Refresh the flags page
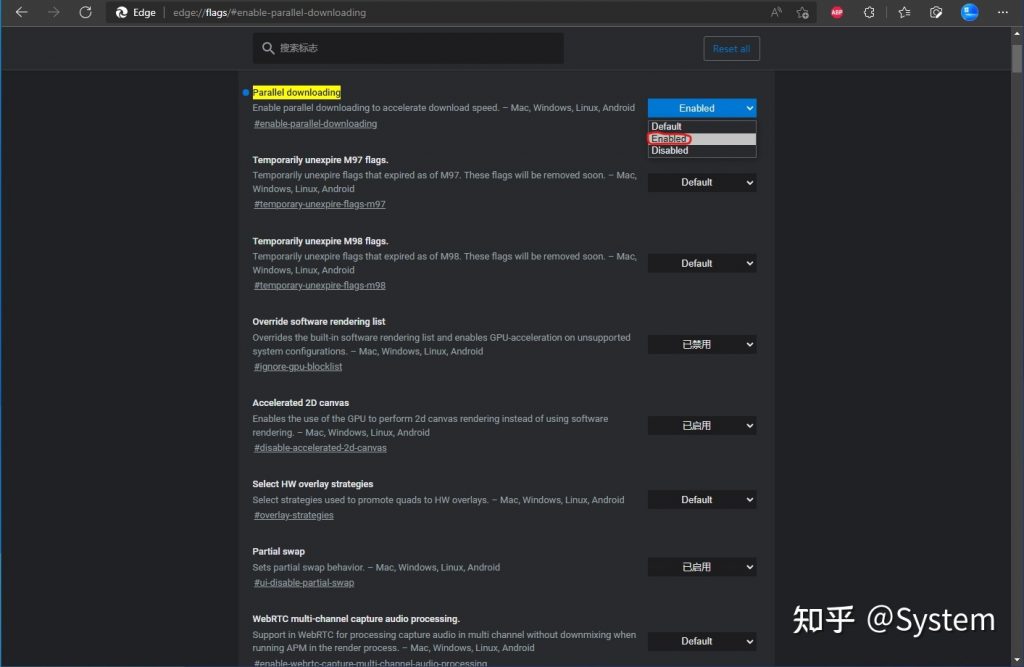The height and width of the screenshot is (667, 1024). click(x=85, y=12)
